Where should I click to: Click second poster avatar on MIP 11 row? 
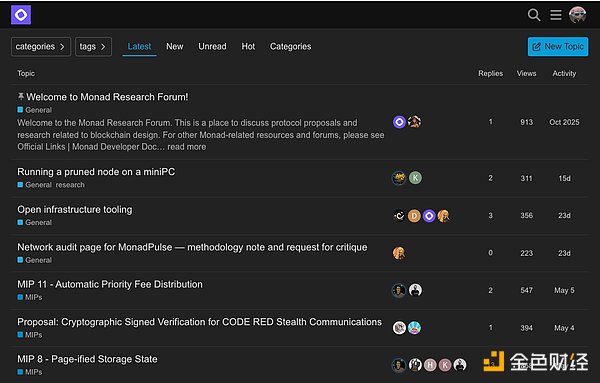[x=415, y=290]
